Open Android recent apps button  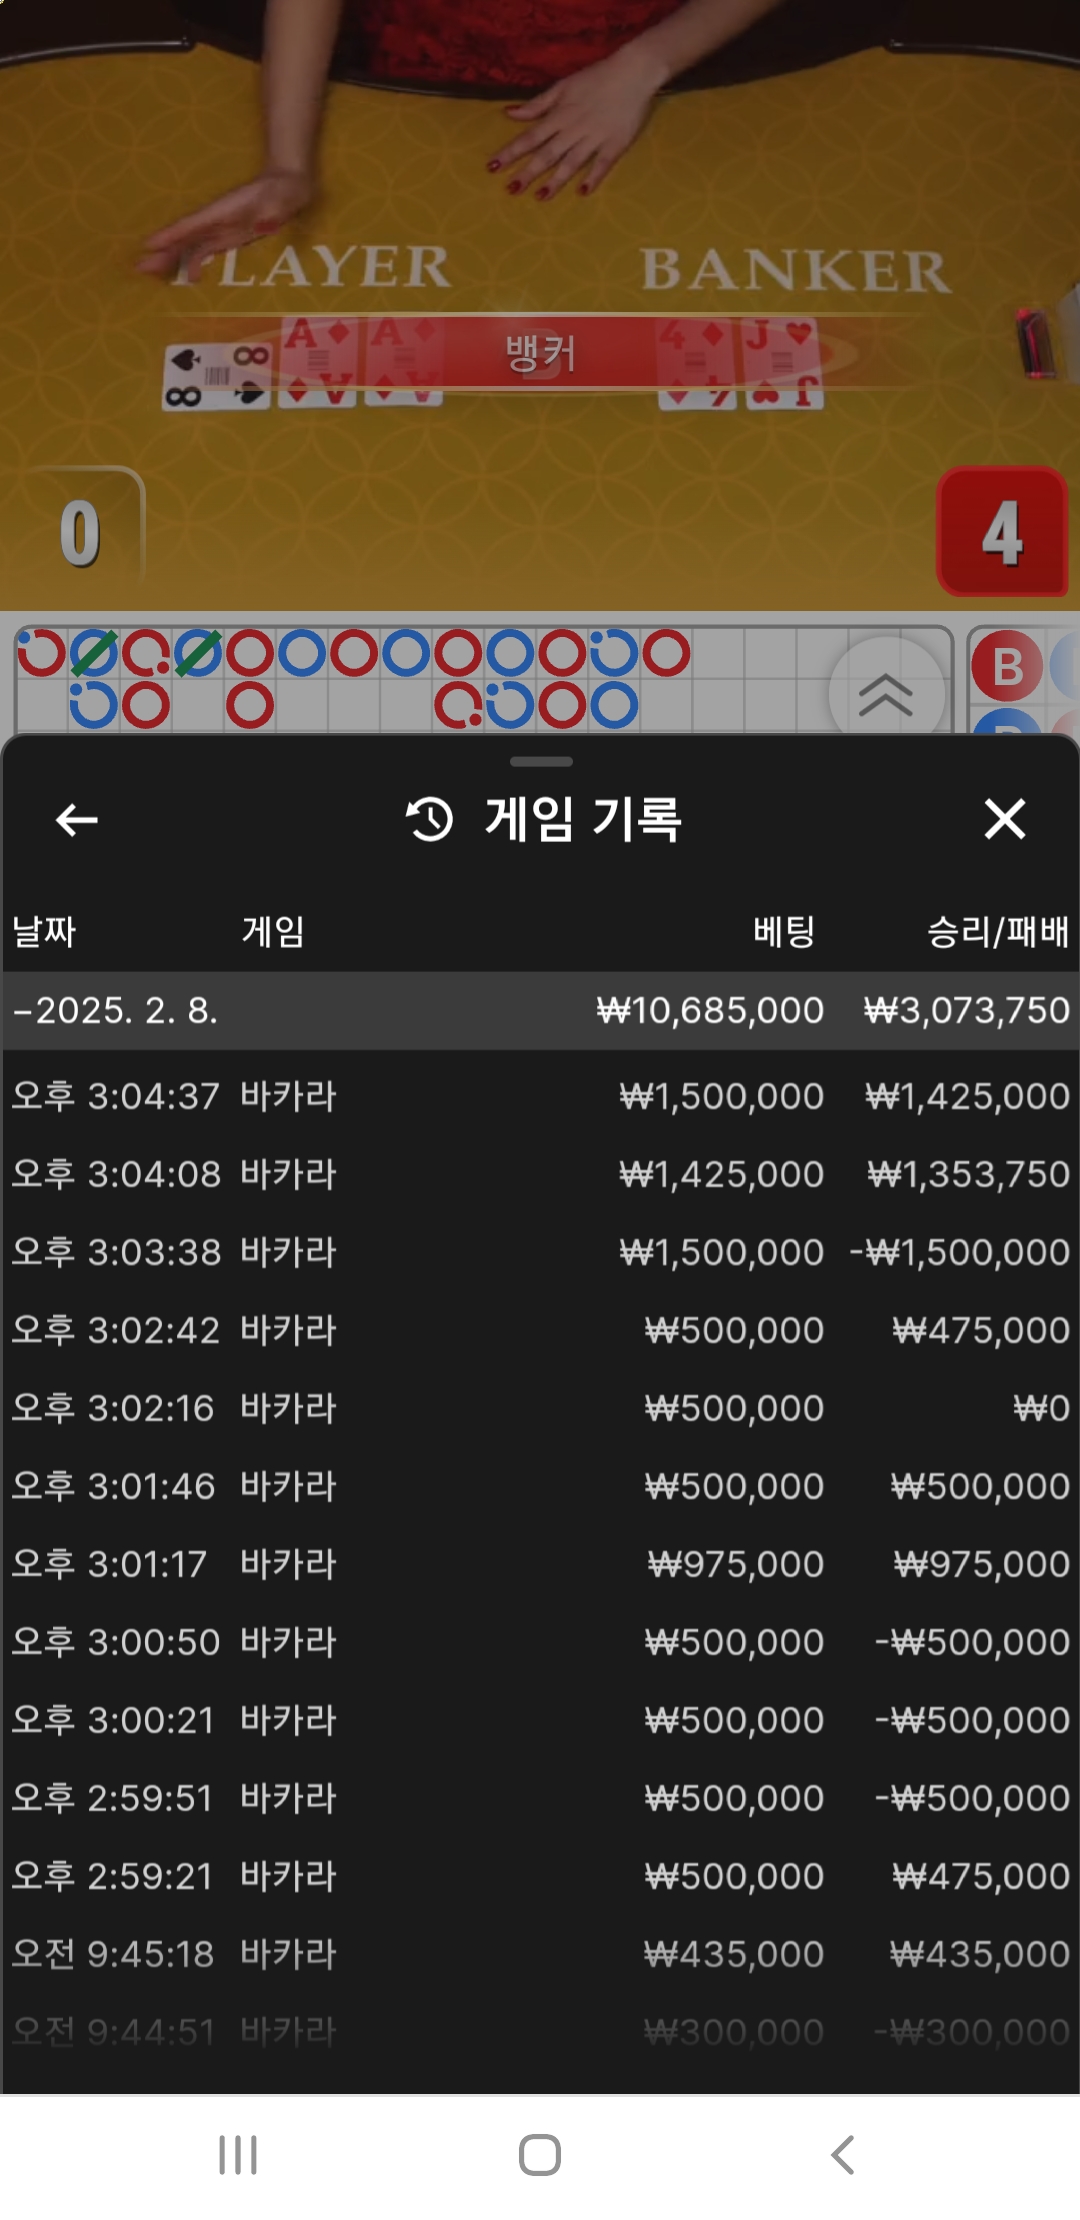coord(238,2155)
